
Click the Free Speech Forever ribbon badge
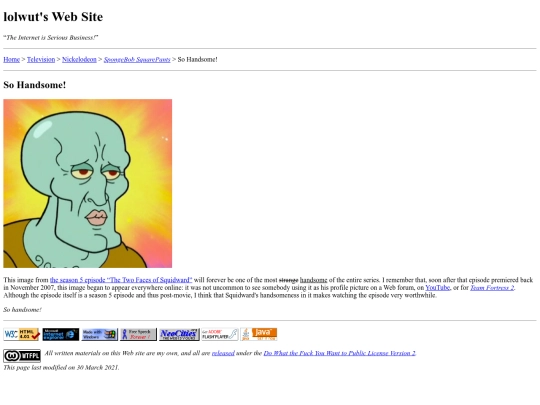click(138, 334)
